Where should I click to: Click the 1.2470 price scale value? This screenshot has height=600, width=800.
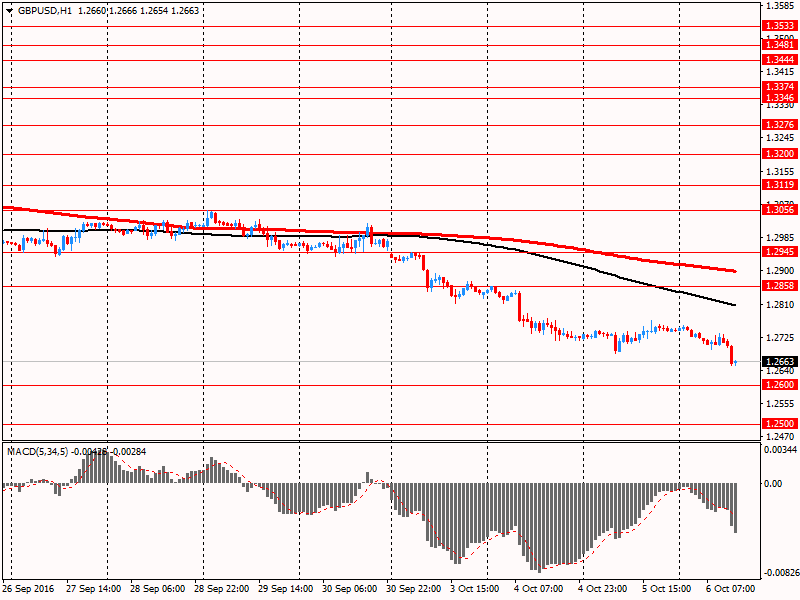781,437
